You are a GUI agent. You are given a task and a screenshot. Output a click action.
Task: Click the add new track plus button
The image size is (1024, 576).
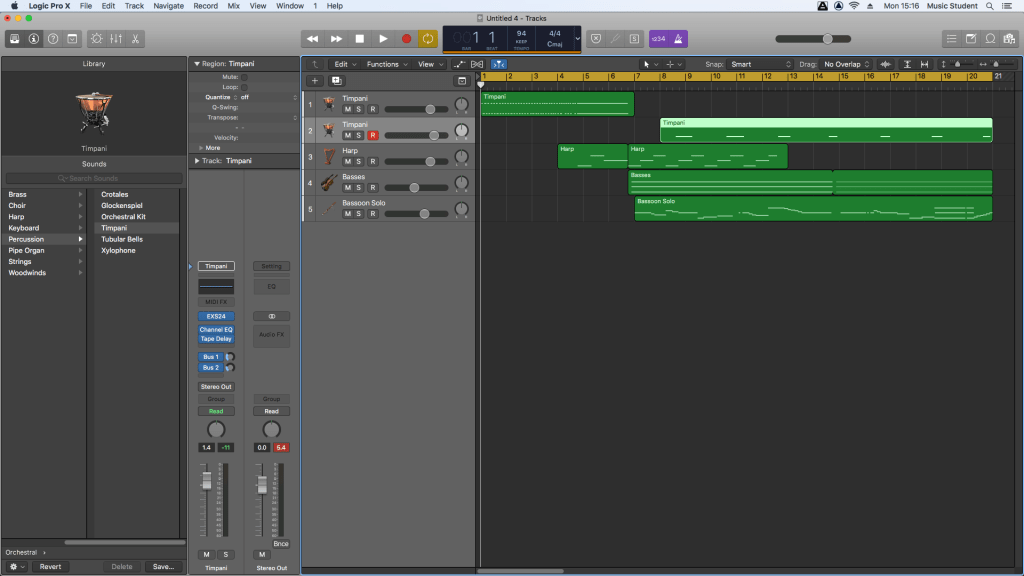pyautogui.click(x=314, y=81)
